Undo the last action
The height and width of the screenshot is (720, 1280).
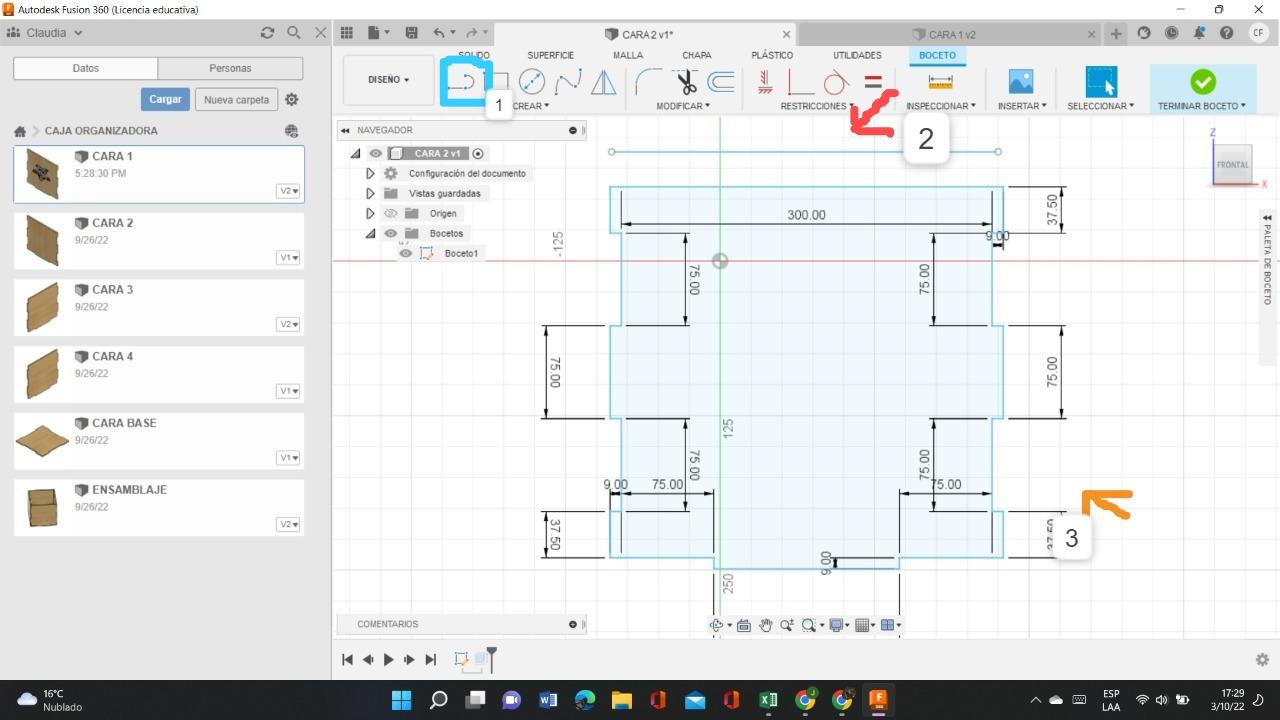(x=439, y=33)
